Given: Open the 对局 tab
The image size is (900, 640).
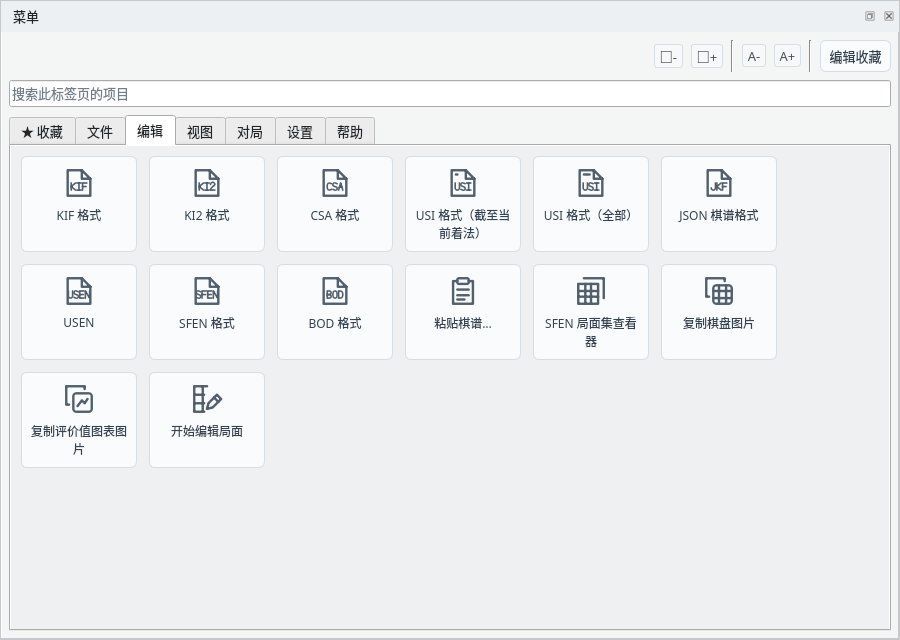Looking at the screenshot, I should pos(250,132).
